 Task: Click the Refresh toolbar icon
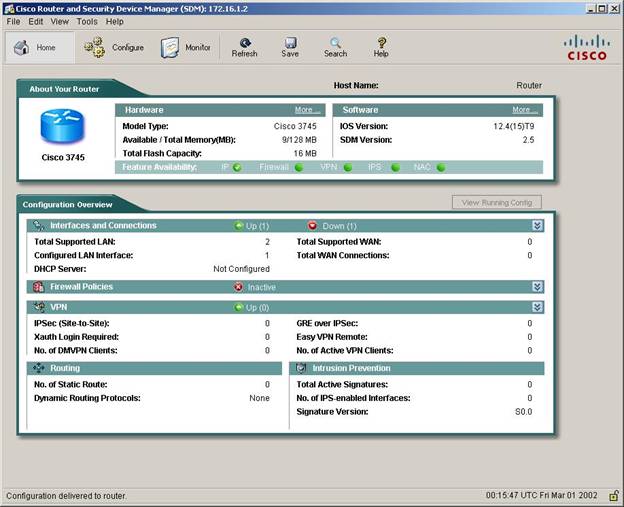(245, 43)
